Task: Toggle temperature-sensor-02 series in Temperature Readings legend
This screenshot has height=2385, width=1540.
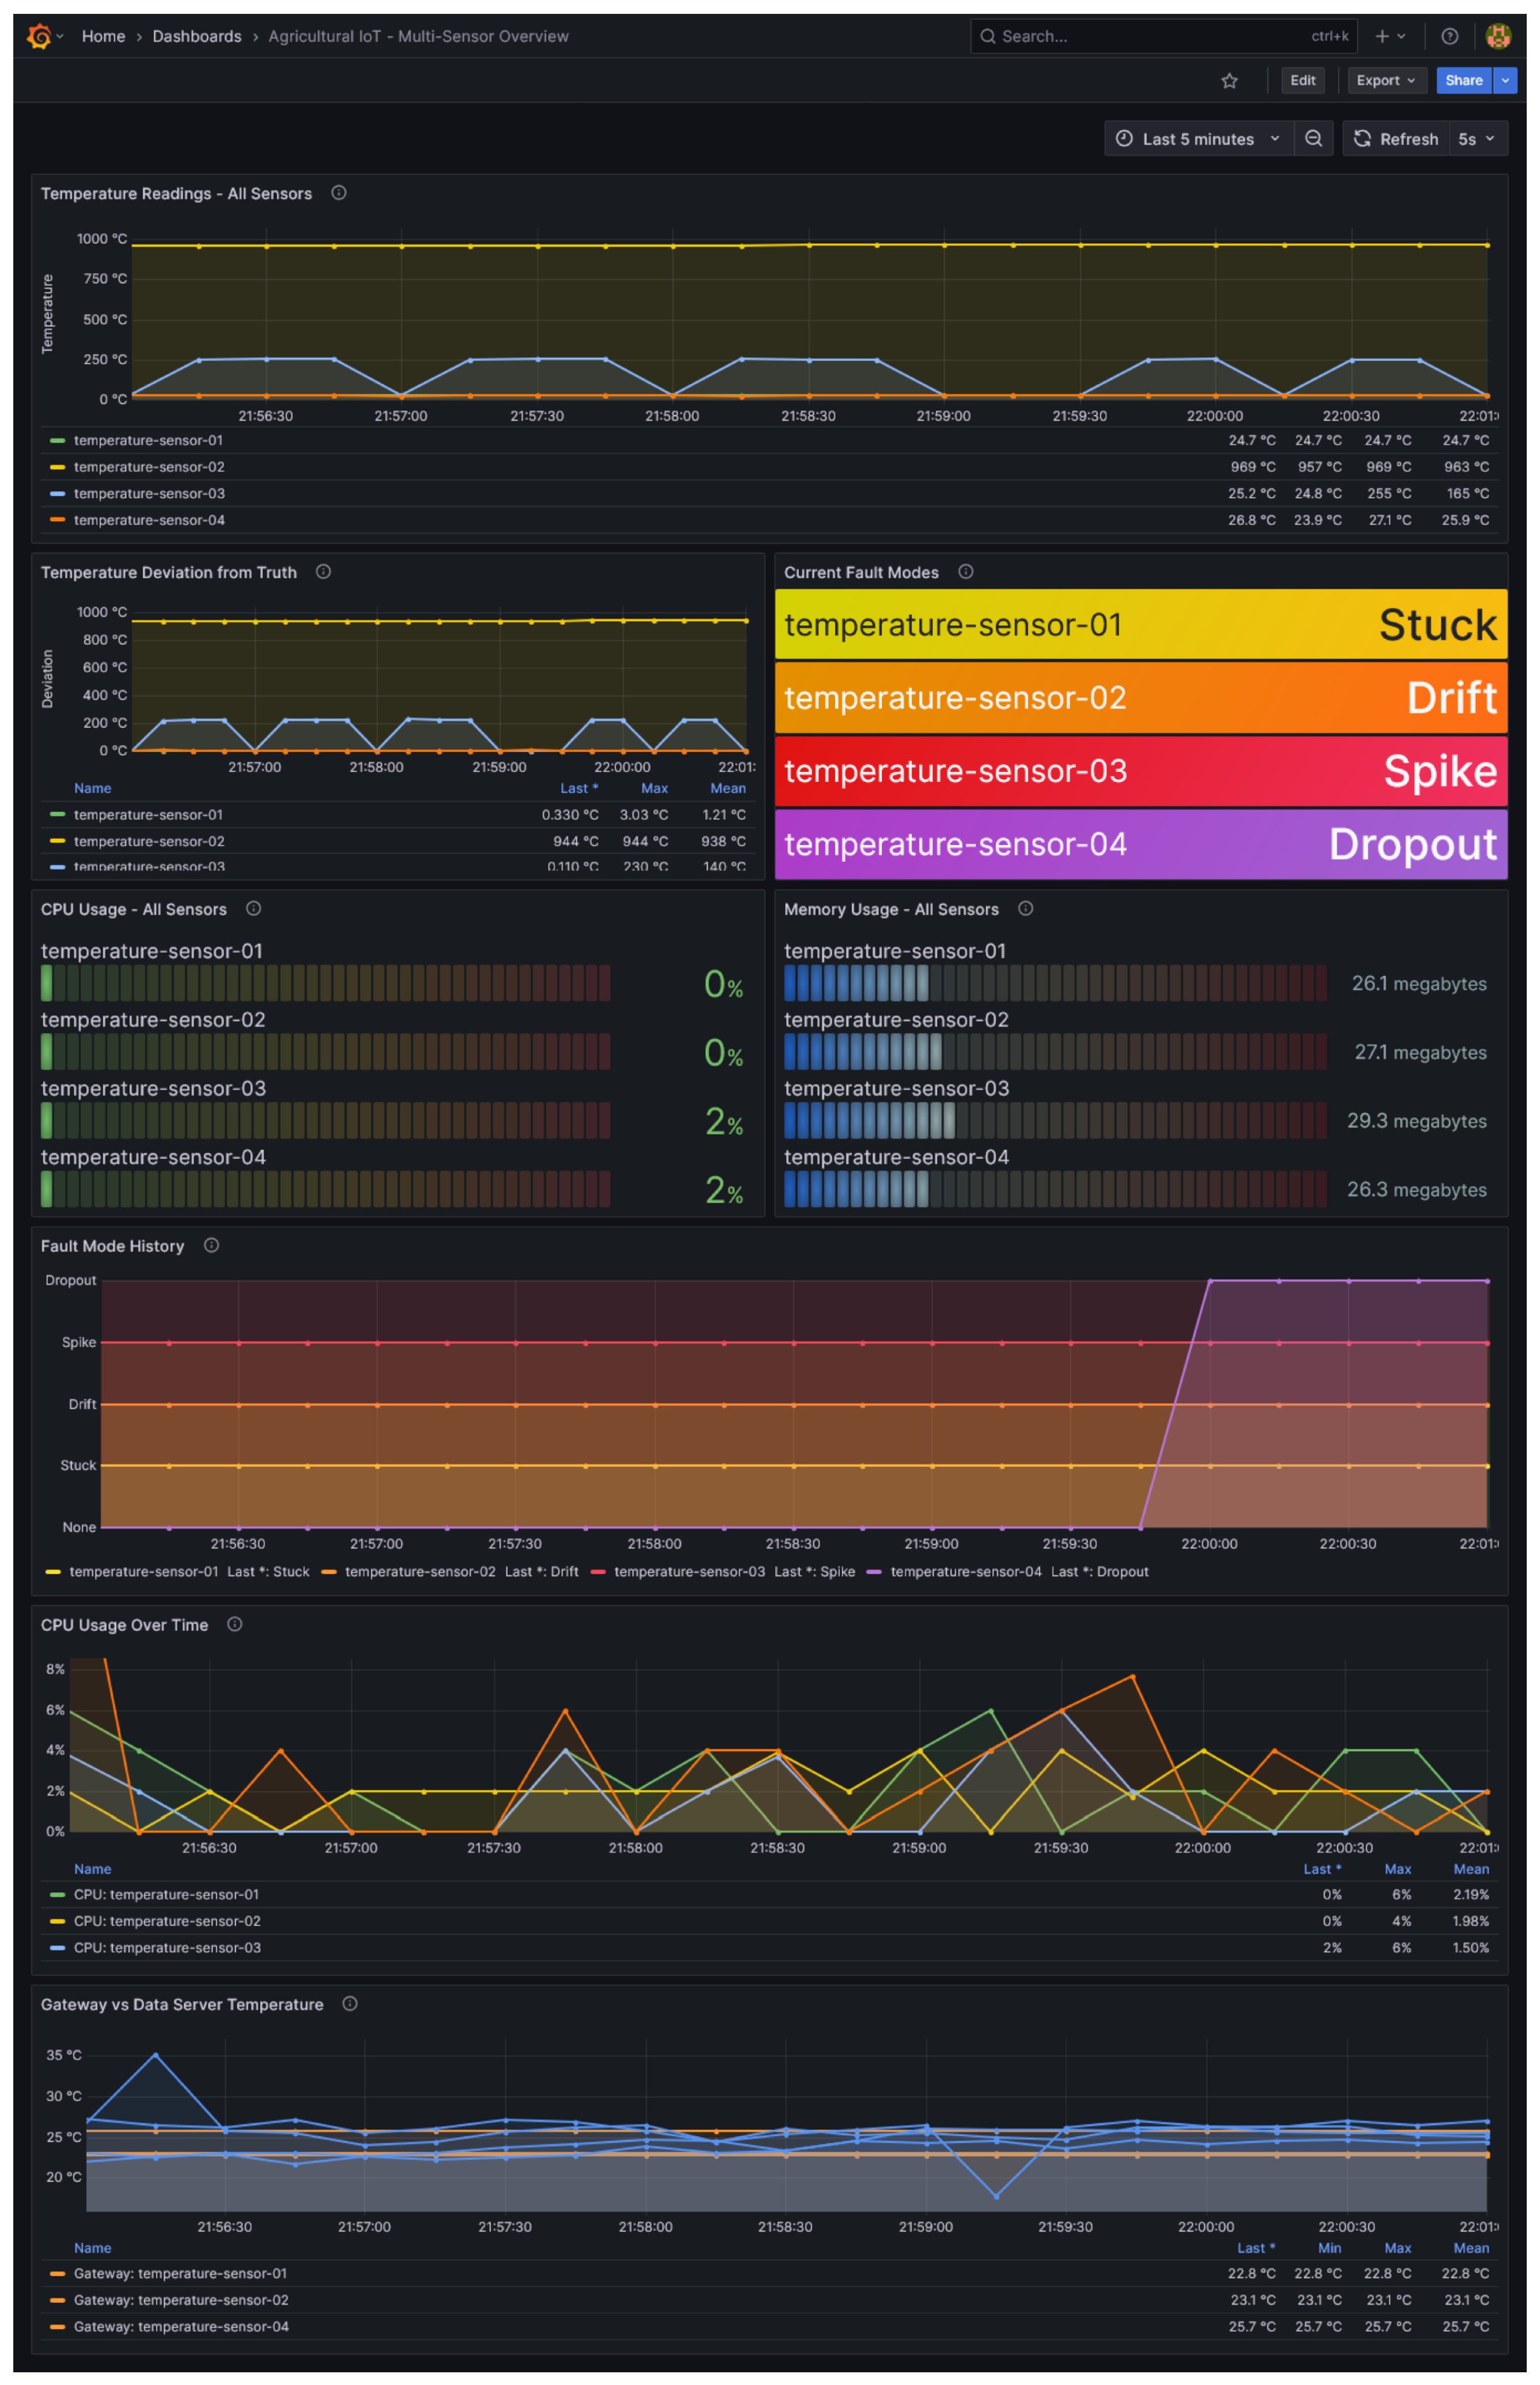Action: pos(148,467)
